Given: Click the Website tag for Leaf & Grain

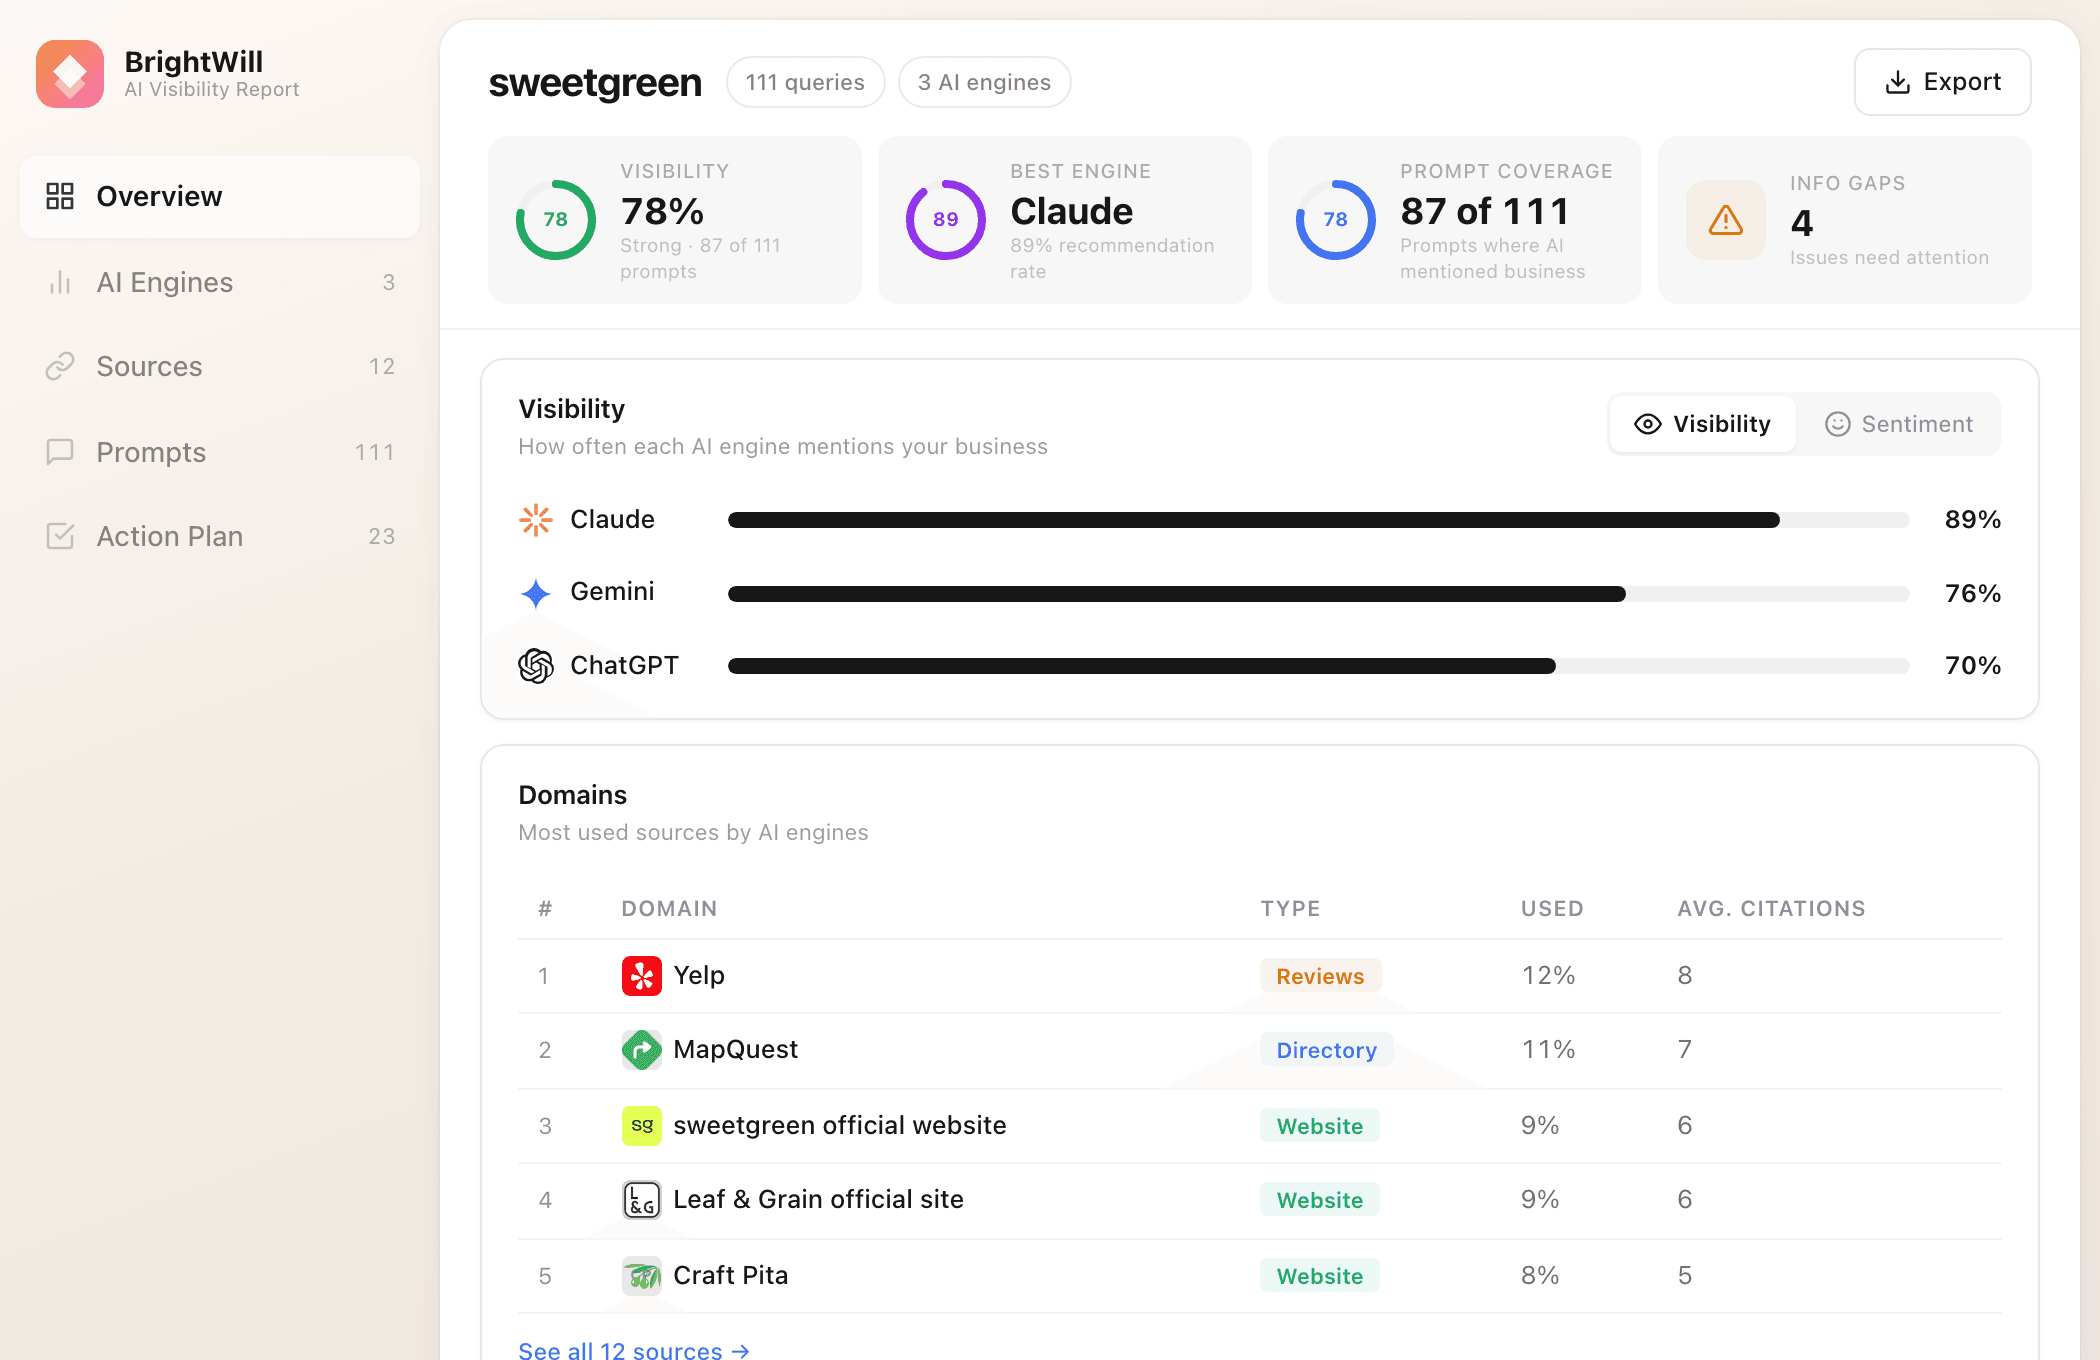Looking at the screenshot, I should coord(1320,1200).
